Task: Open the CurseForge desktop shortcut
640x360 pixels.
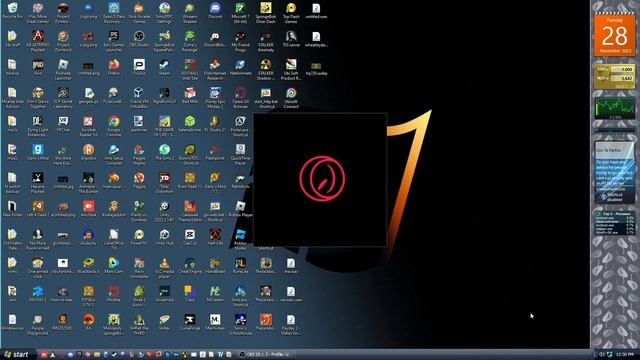Action: pos(190,322)
